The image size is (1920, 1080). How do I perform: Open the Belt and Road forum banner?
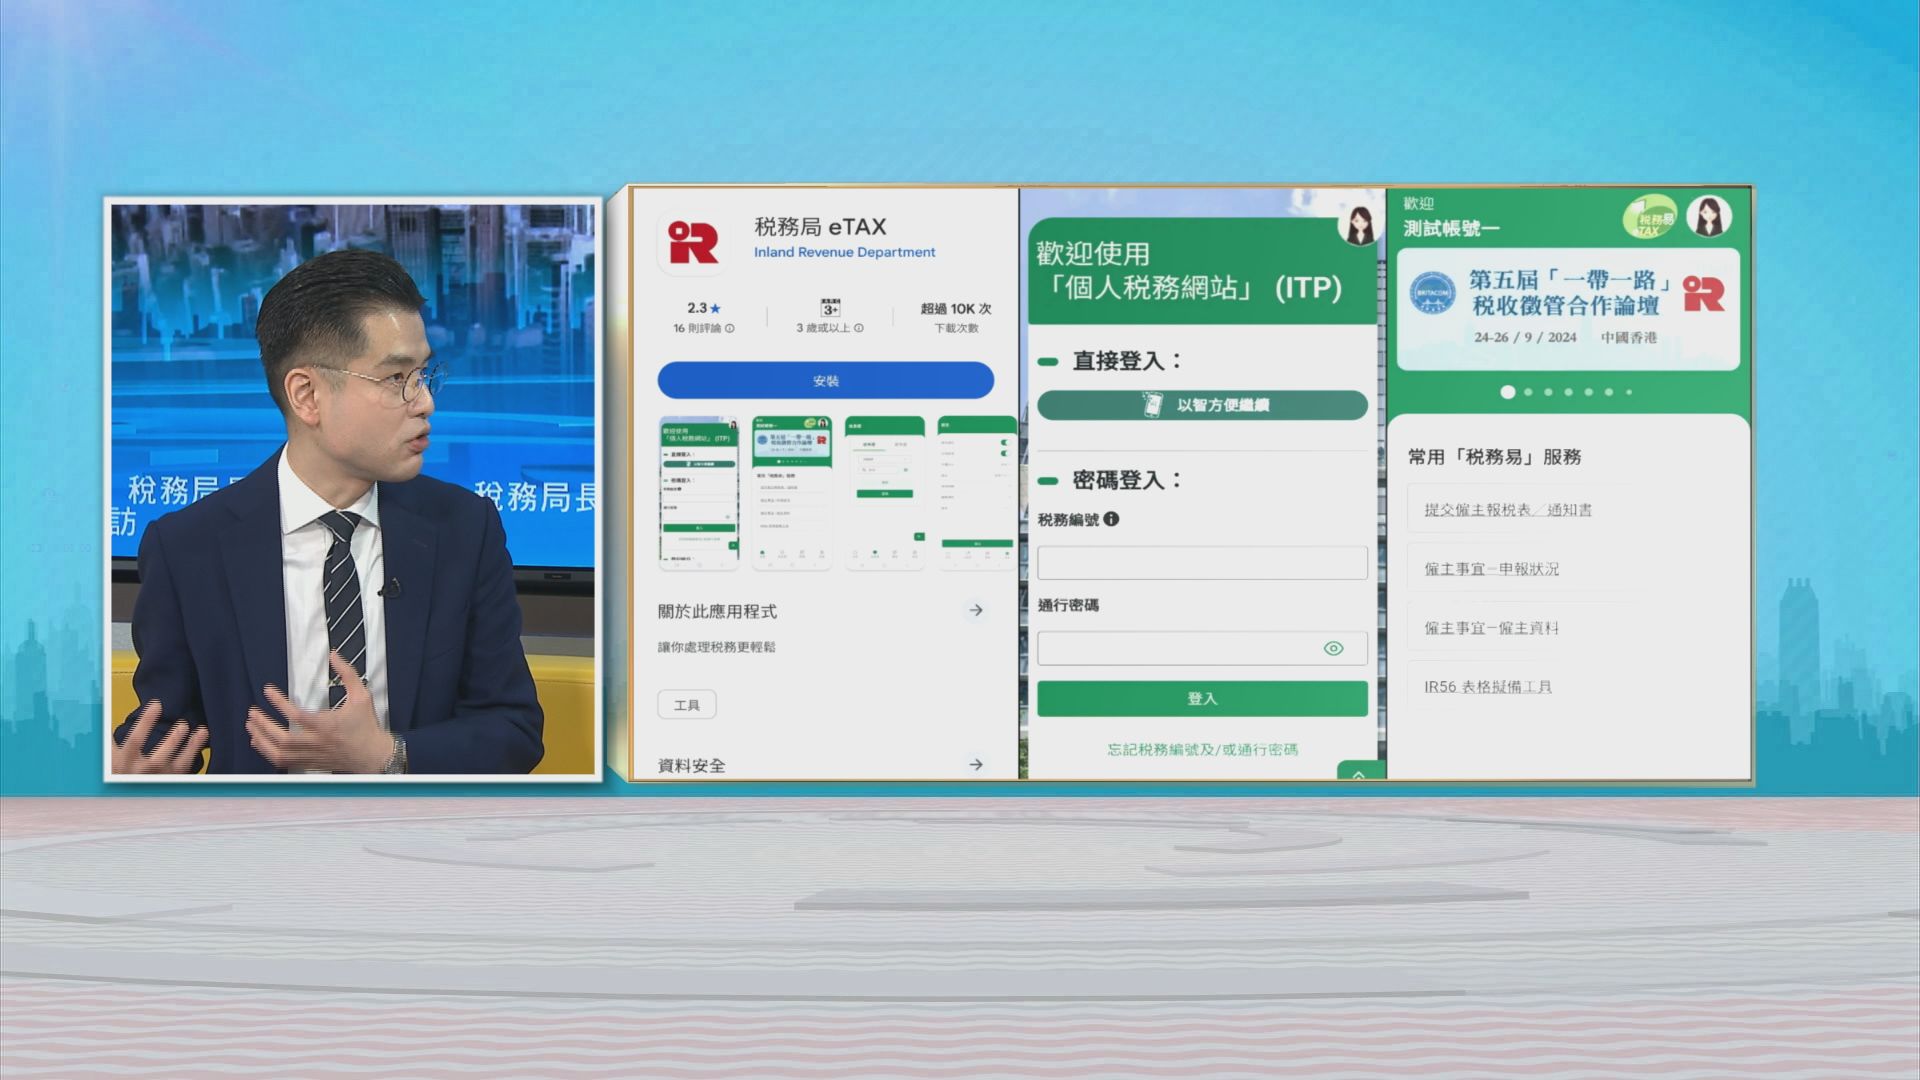coord(1568,309)
